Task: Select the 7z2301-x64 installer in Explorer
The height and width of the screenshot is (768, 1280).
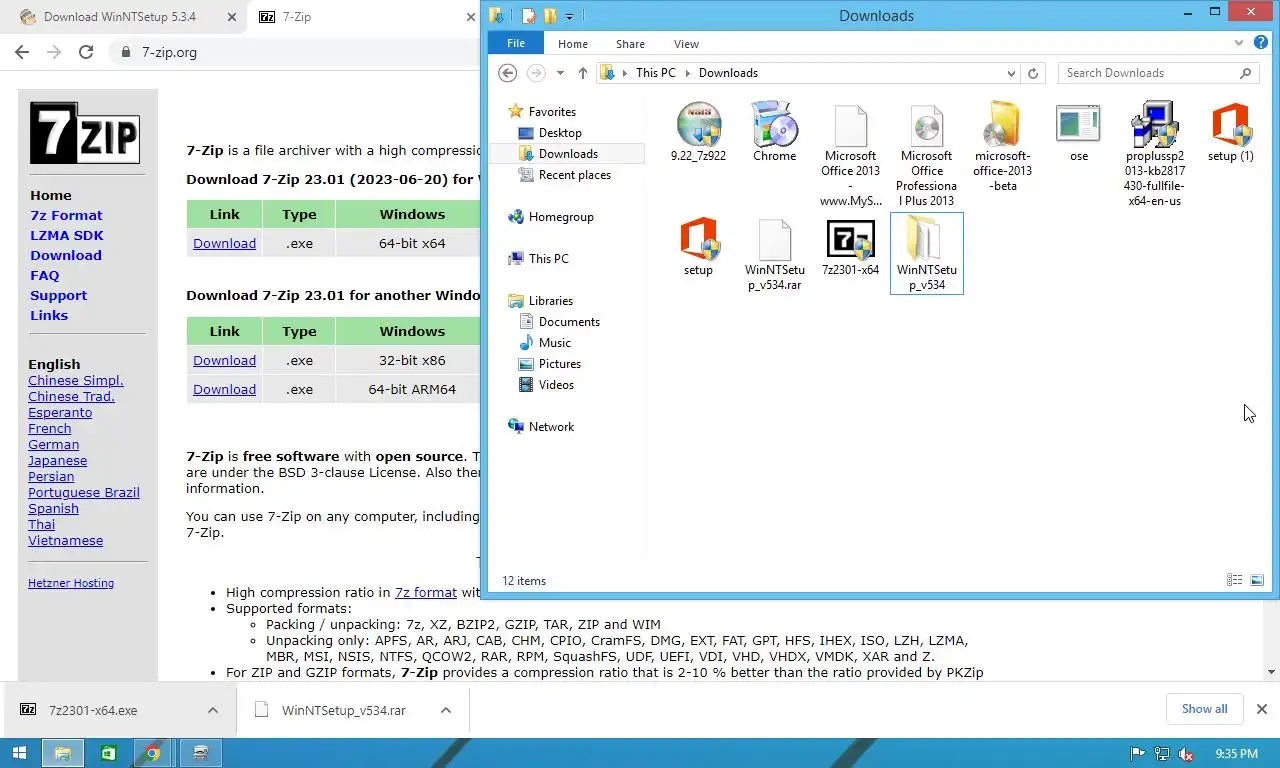Action: point(850,247)
